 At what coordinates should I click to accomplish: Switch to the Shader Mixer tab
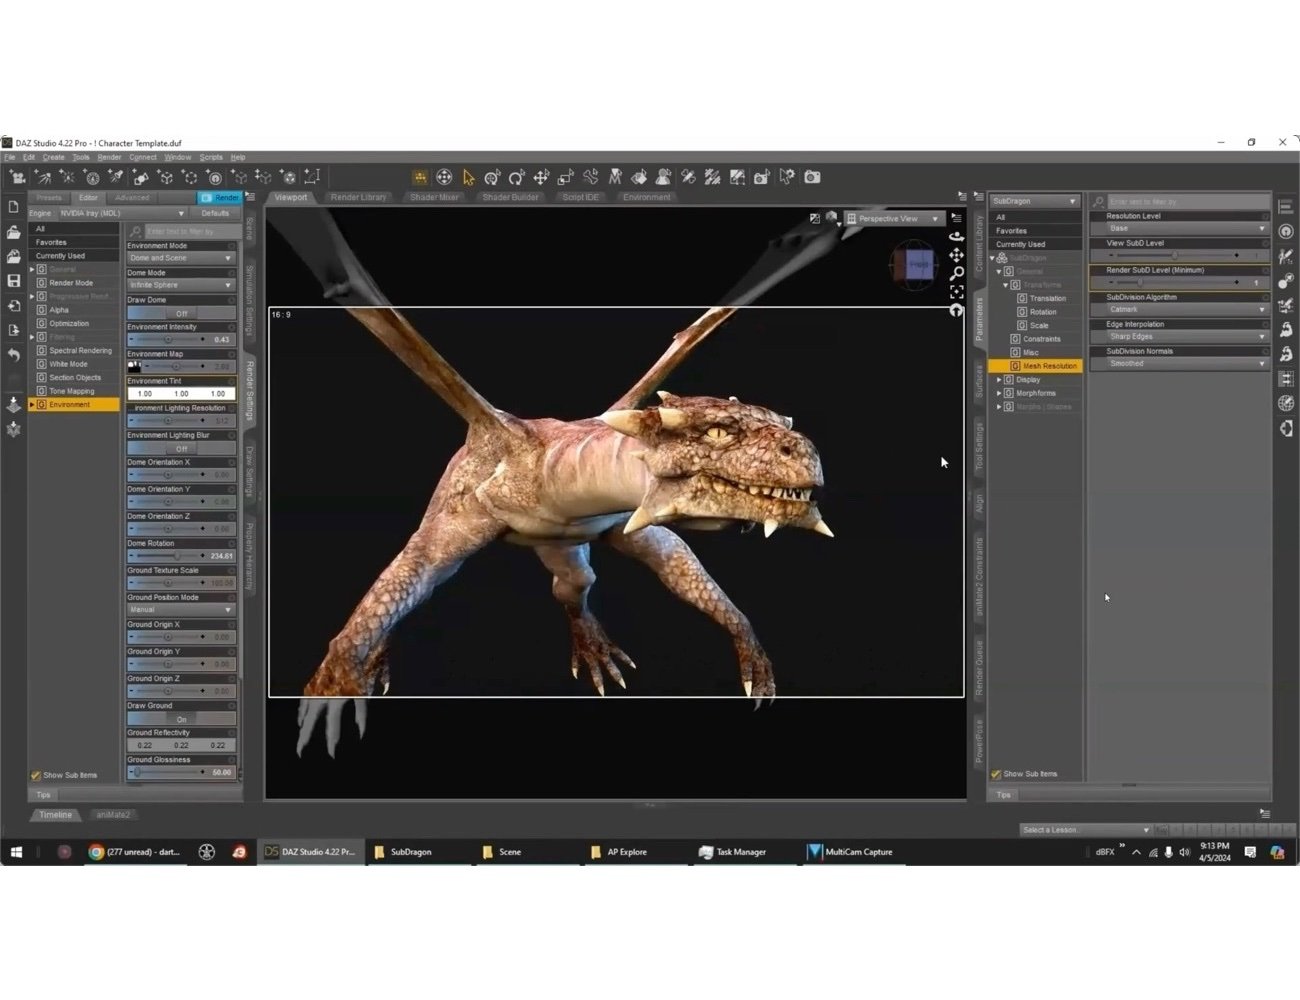434,197
